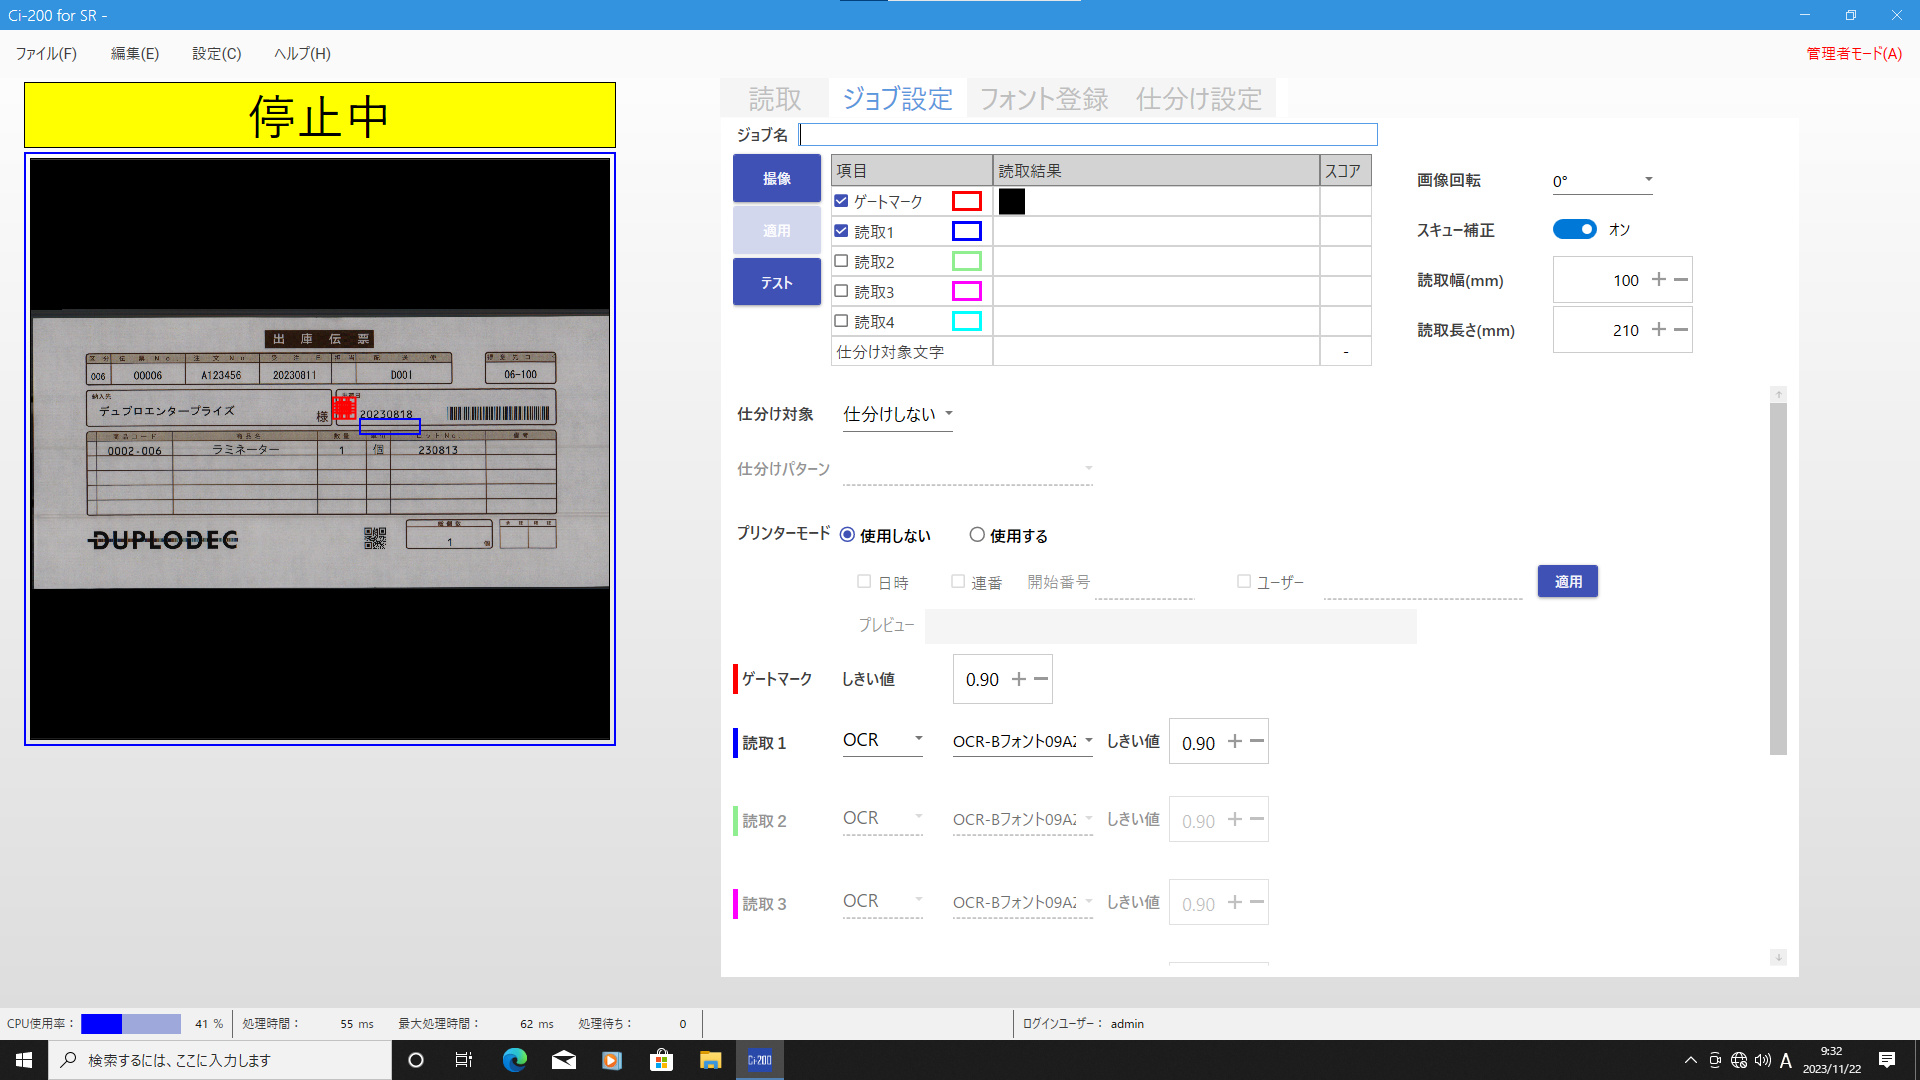
Task: Open the 仕分けパターン dropdown
Action: point(968,468)
